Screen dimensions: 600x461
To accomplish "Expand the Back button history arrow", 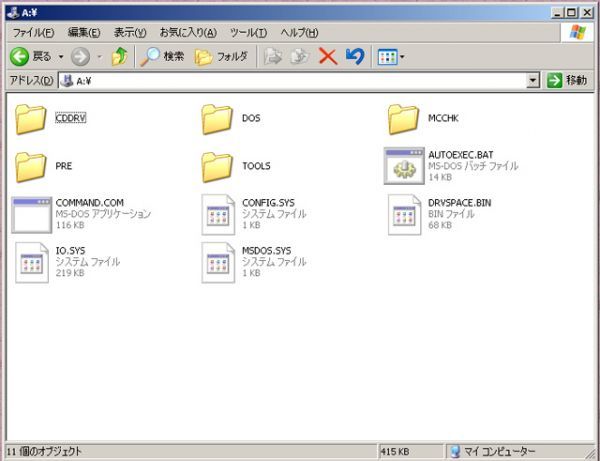I will (x=60, y=57).
